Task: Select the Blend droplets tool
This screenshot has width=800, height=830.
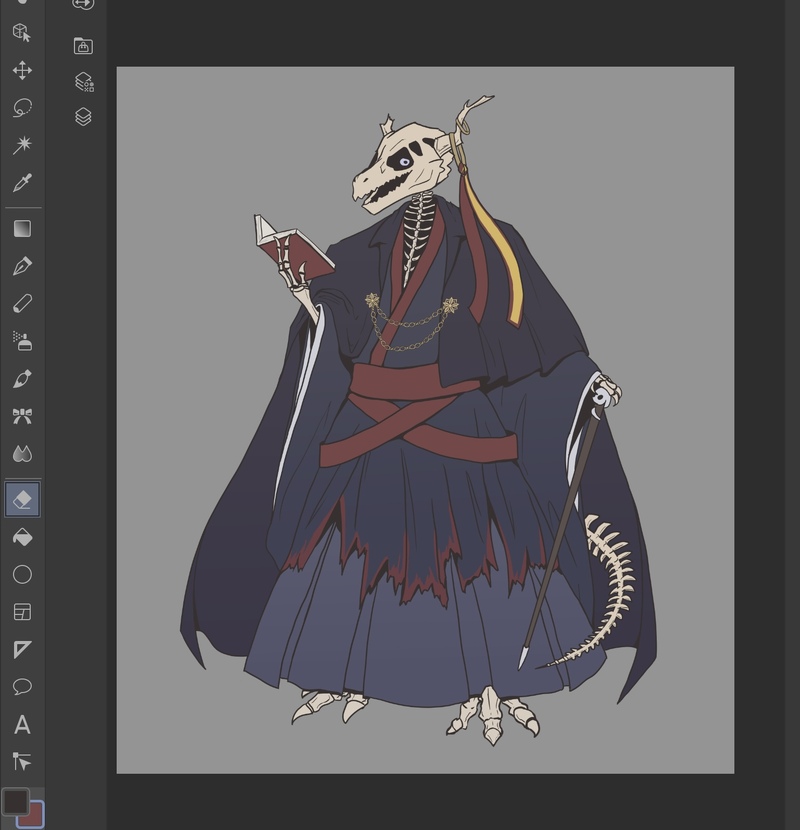Action: 22,454
